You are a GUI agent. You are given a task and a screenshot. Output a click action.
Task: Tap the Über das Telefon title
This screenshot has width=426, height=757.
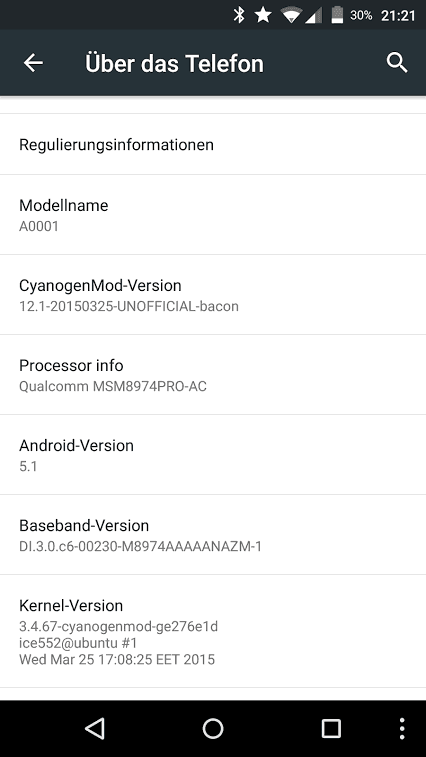pyautogui.click(x=174, y=63)
